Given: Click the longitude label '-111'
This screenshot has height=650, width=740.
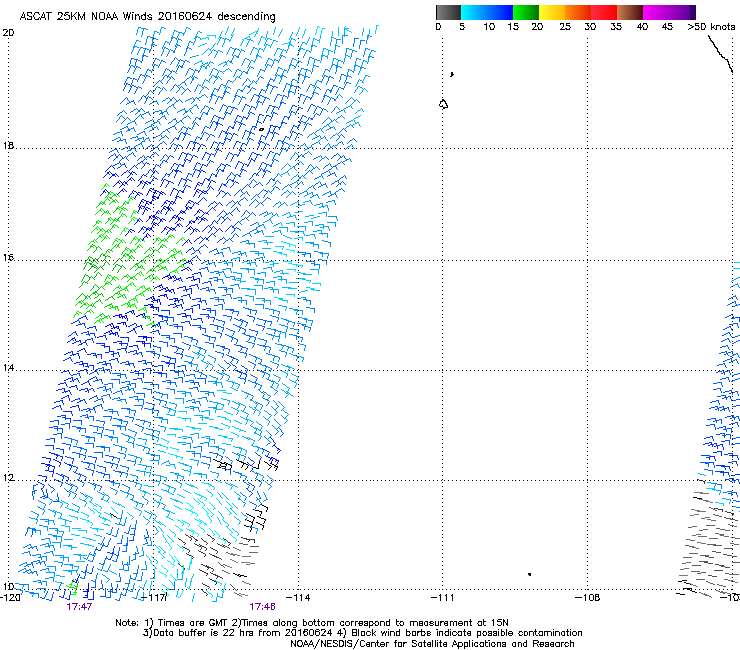Looking at the screenshot, I should 442,598.
